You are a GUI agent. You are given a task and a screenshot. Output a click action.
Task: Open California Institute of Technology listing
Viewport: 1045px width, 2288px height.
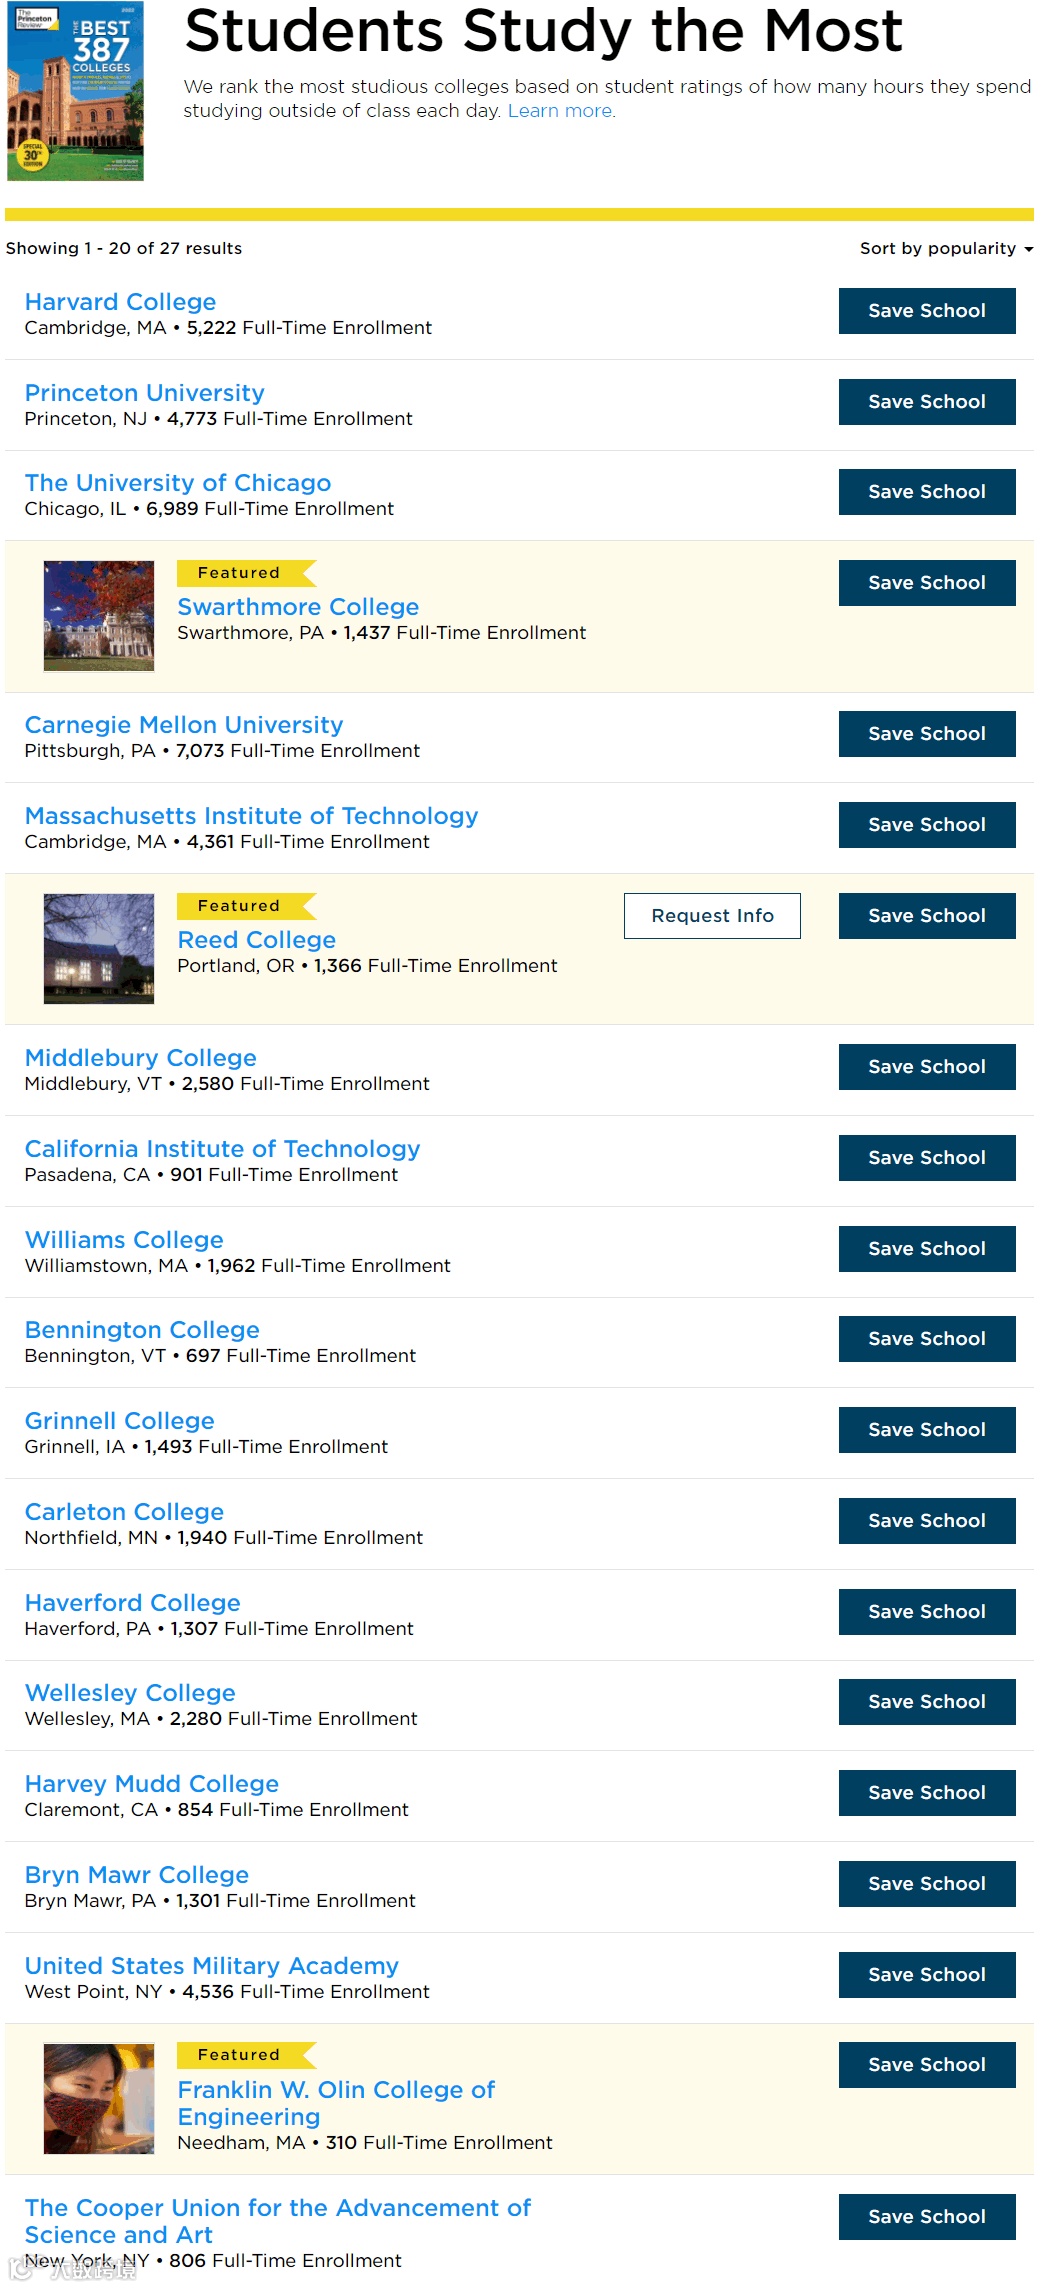[x=222, y=1149]
